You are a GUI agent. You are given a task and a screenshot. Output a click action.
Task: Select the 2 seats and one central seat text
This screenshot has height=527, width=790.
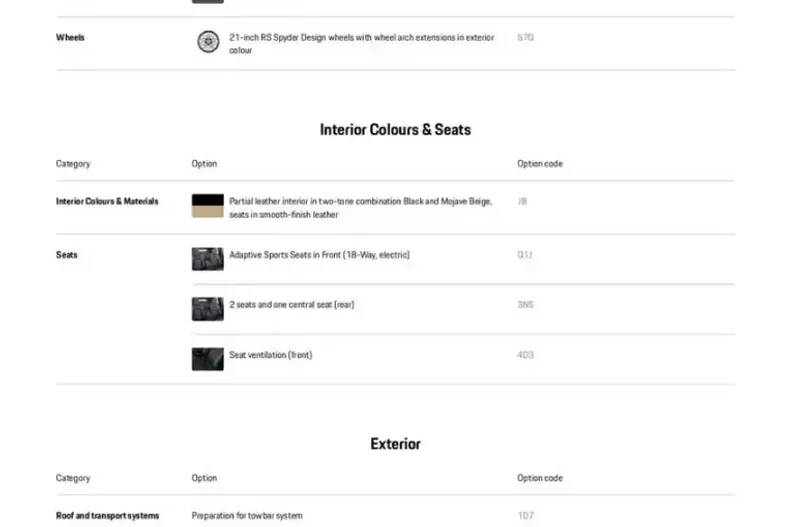(x=291, y=304)
